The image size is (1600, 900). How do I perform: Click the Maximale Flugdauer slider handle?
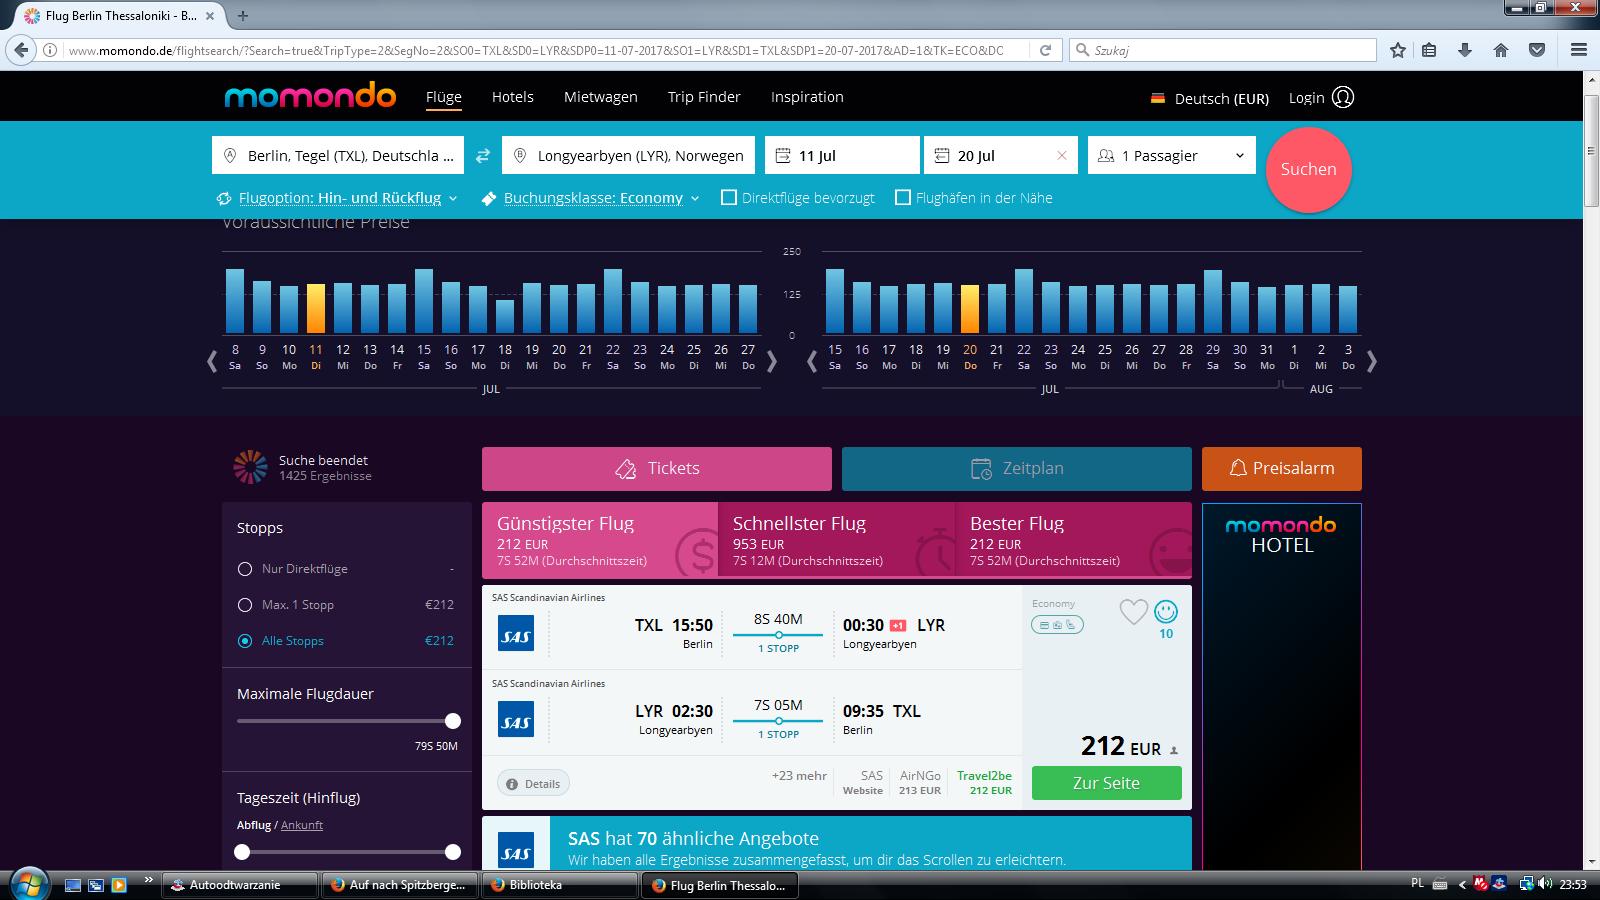(453, 721)
